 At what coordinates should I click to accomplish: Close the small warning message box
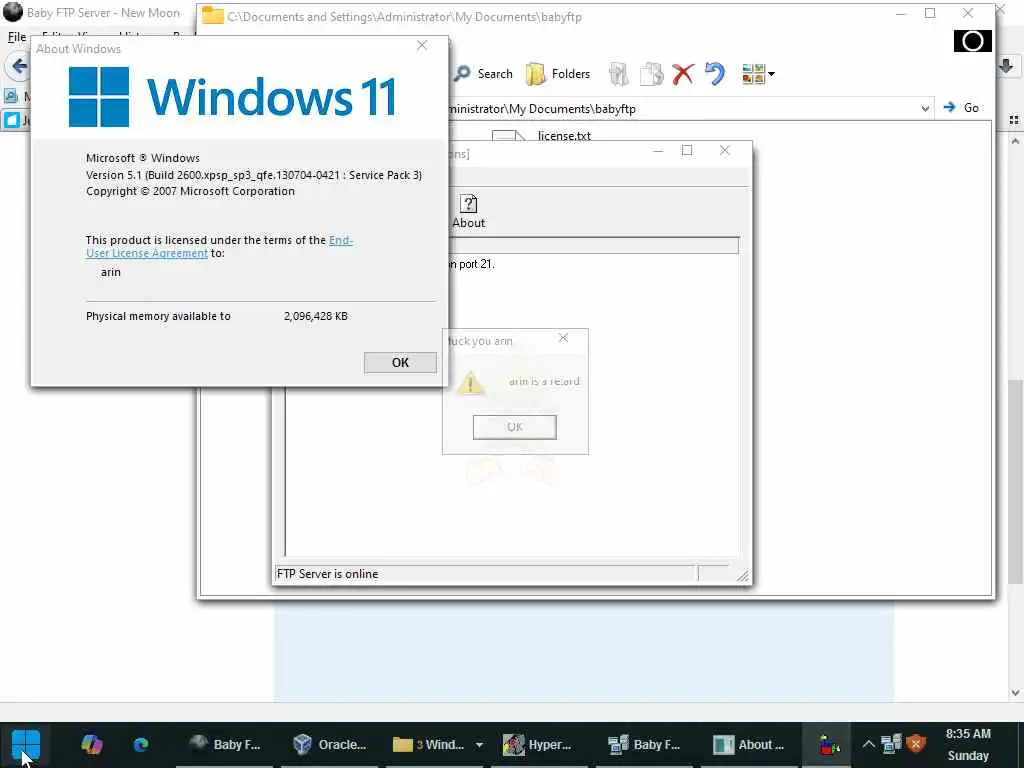click(x=563, y=338)
